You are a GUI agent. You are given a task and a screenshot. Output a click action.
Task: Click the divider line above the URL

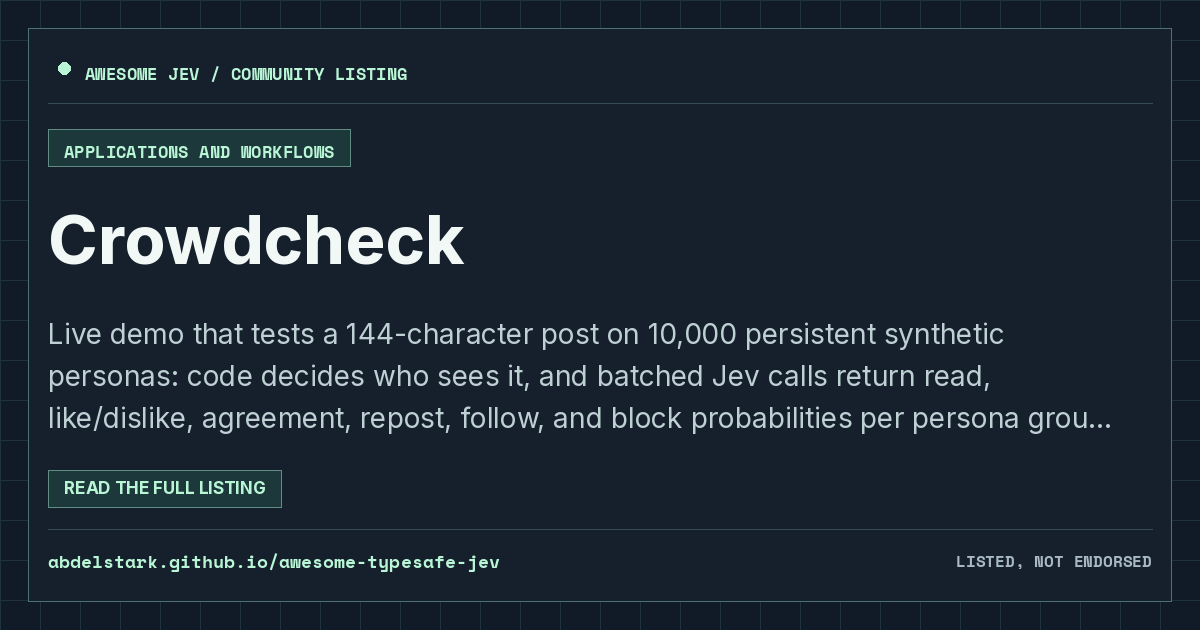coord(600,529)
